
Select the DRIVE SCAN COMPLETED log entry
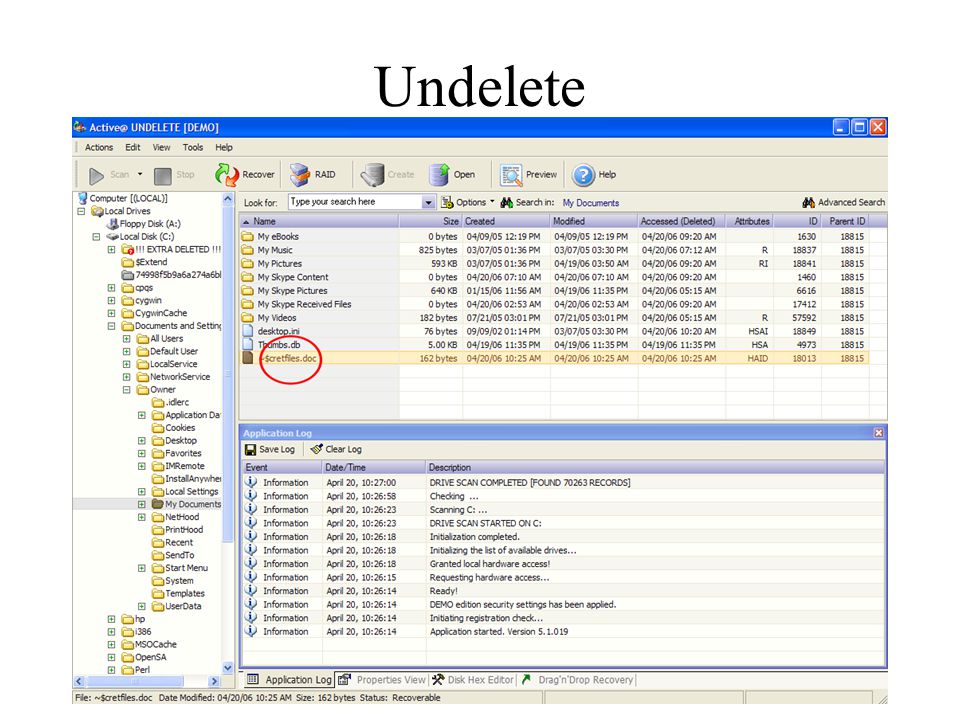563,482
